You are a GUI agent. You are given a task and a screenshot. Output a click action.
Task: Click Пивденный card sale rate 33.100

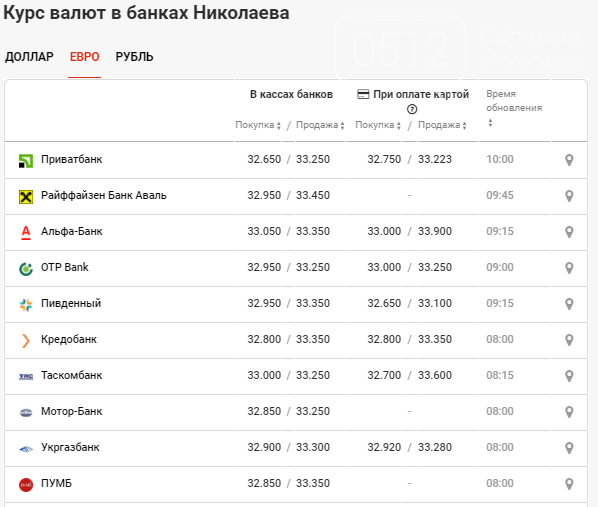pyautogui.click(x=435, y=303)
